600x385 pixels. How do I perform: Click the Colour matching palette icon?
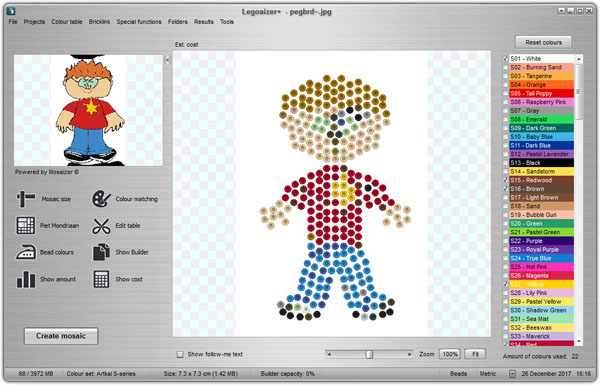coord(101,199)
